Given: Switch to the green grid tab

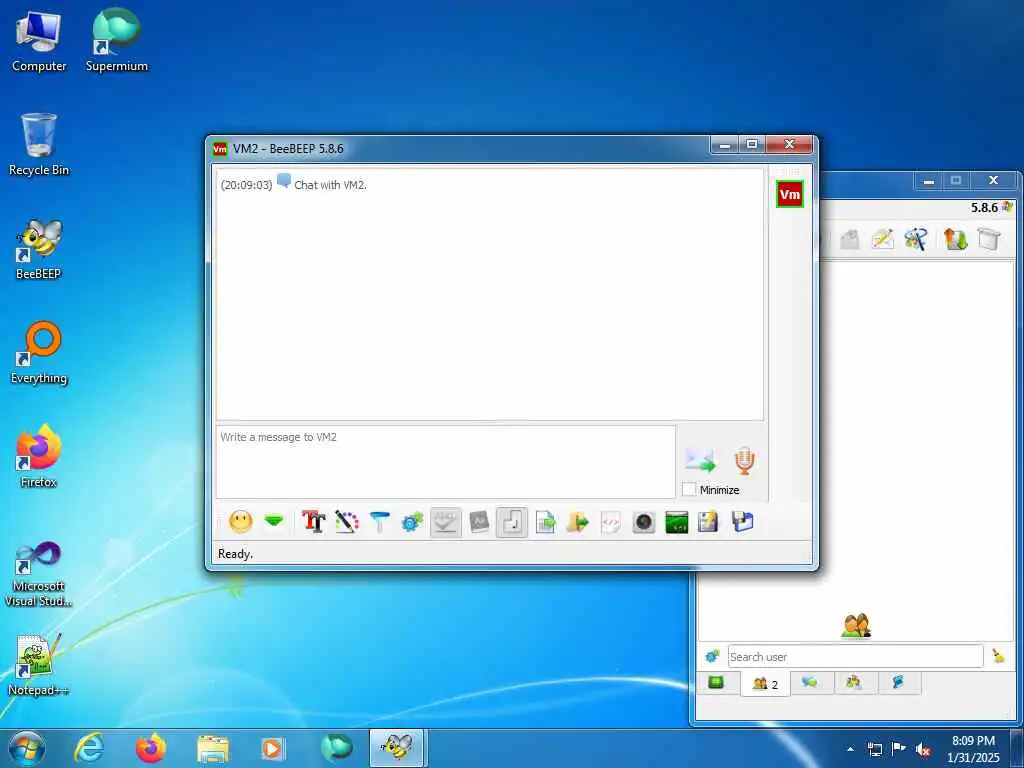Looking at the screenshot, I should (x=716, y=683).
